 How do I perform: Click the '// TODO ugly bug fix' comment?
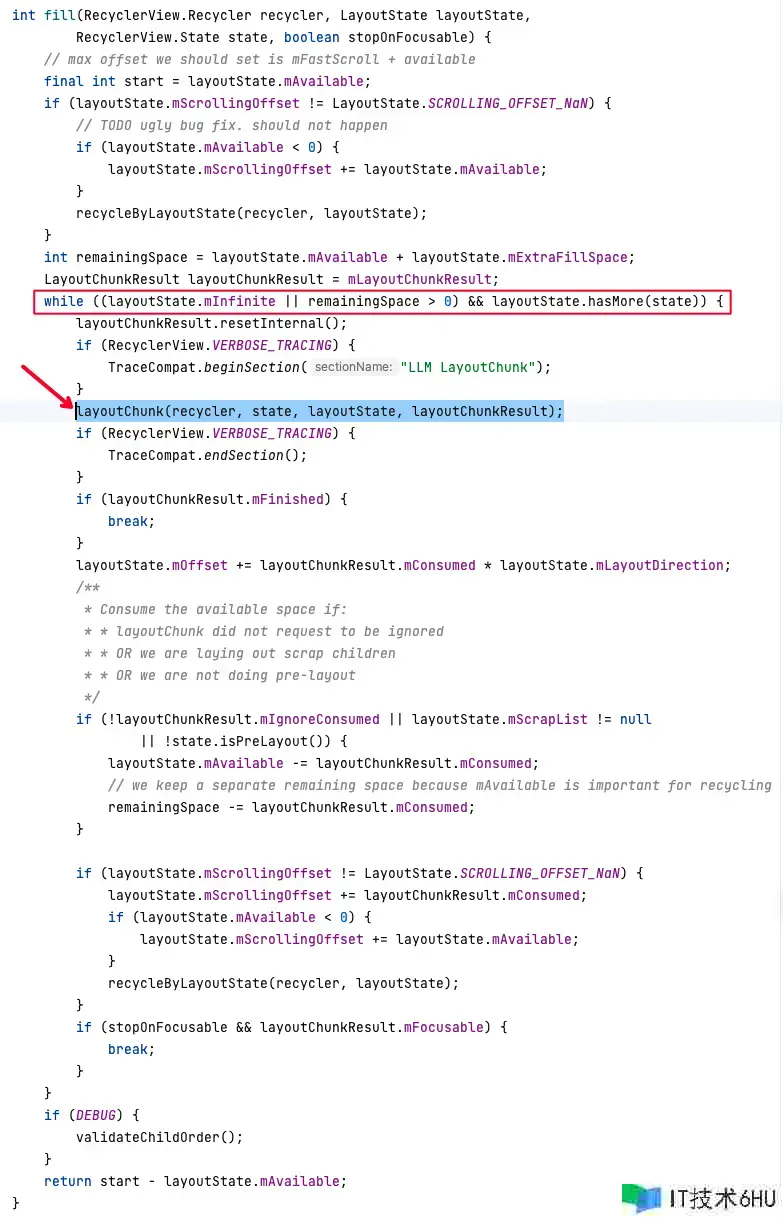pyautogui.click(x=232, y=125)
